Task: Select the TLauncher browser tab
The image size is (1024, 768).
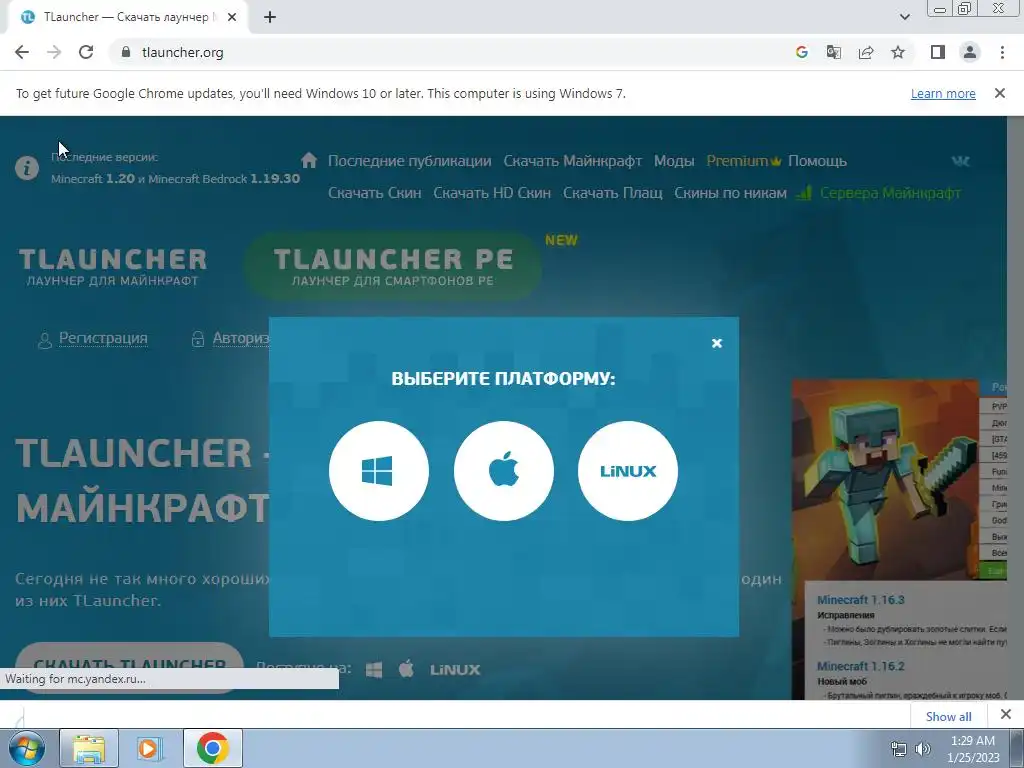Action: [x=127, y=17]
